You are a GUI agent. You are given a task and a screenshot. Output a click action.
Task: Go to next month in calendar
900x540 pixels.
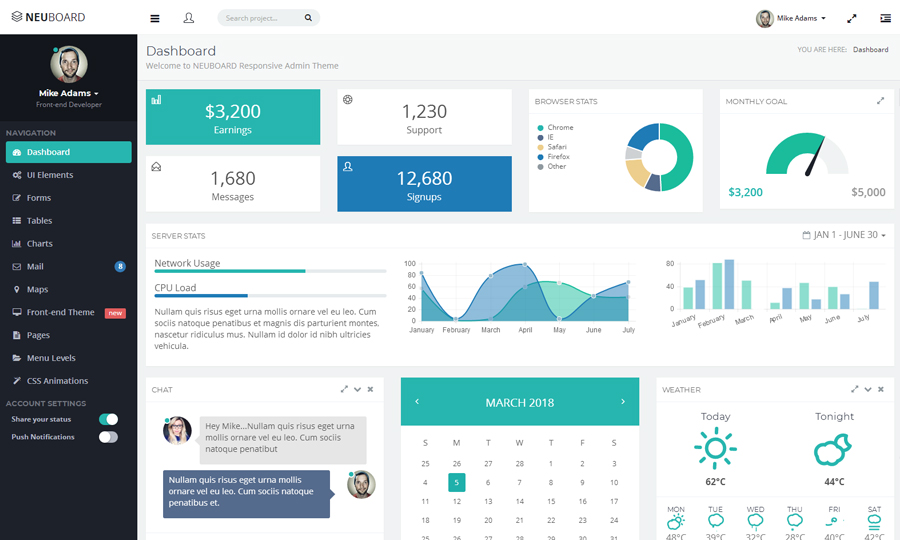622,402
